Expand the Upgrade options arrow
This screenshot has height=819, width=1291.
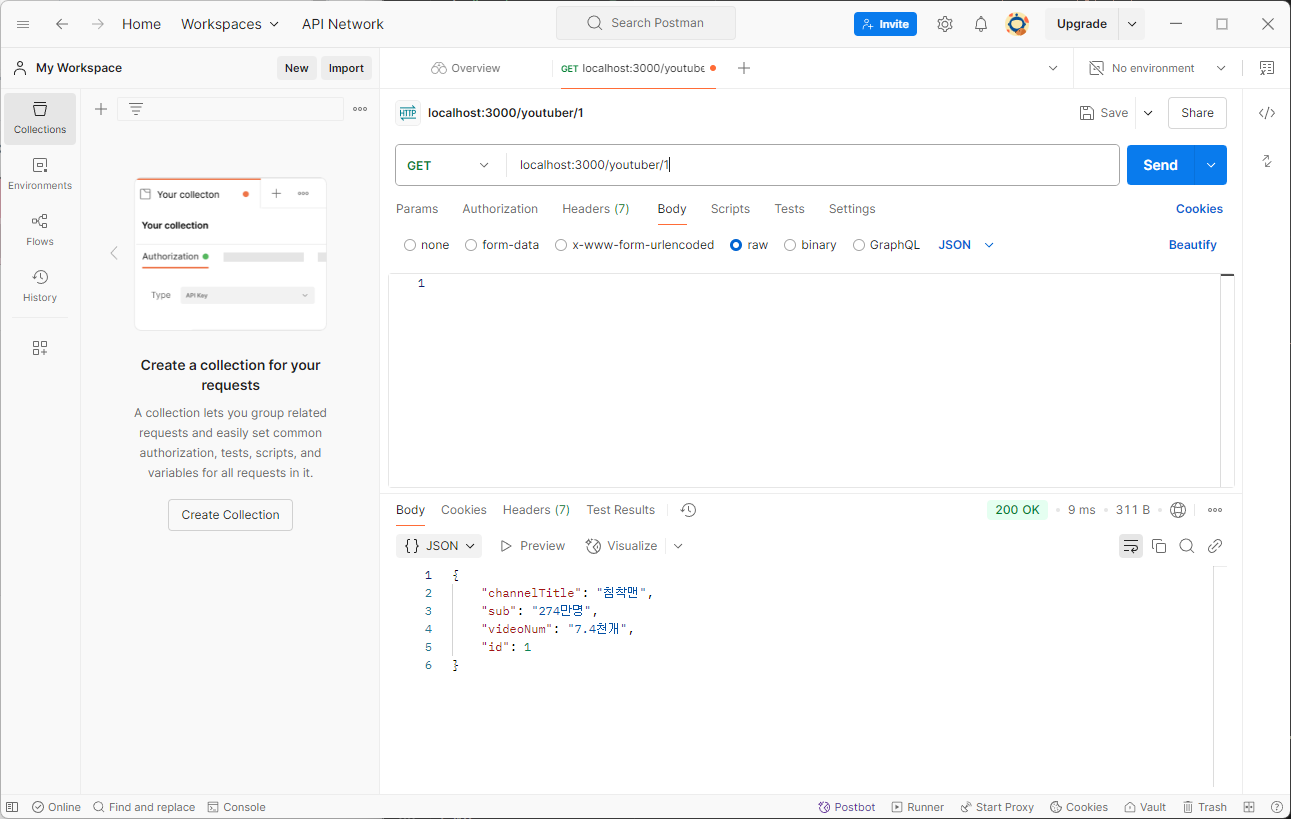[1132, 24]
